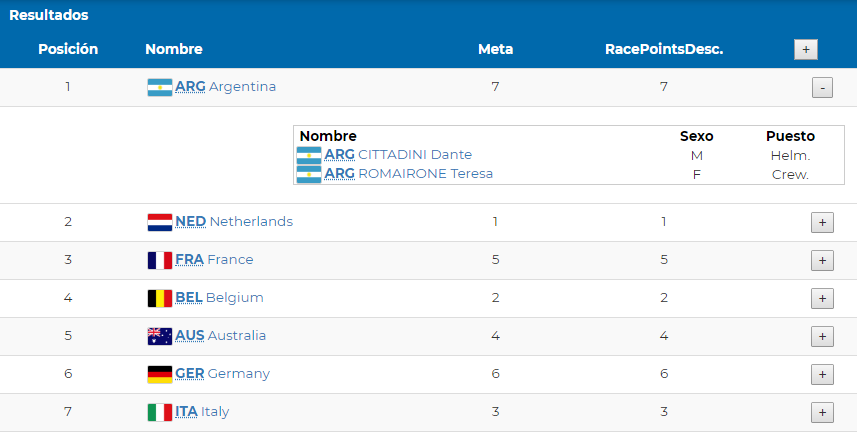Sort by Posición column header
The height and width of the screenshot is (436, 857).
click(68, 49)
